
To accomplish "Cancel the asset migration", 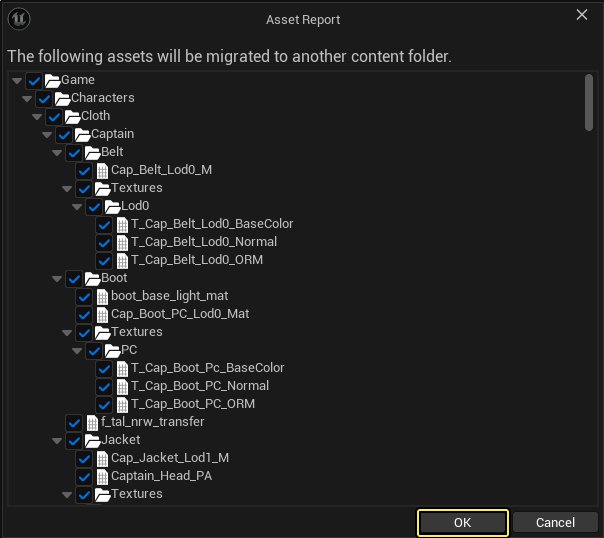I will point(555,523).
